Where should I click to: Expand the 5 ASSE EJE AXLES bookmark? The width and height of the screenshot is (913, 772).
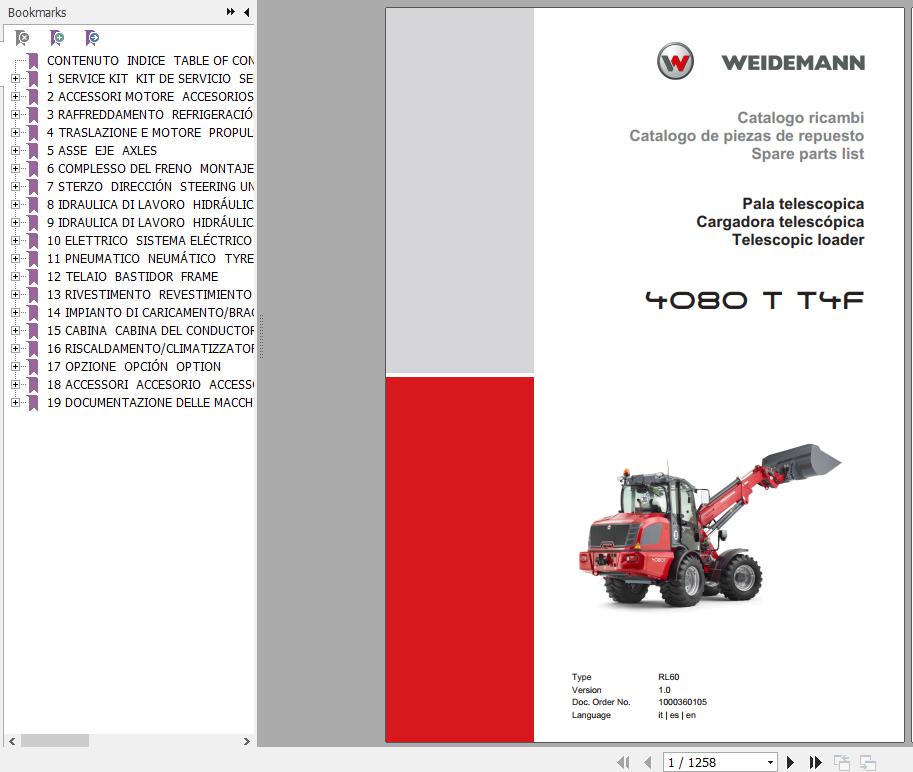point(15,151)
